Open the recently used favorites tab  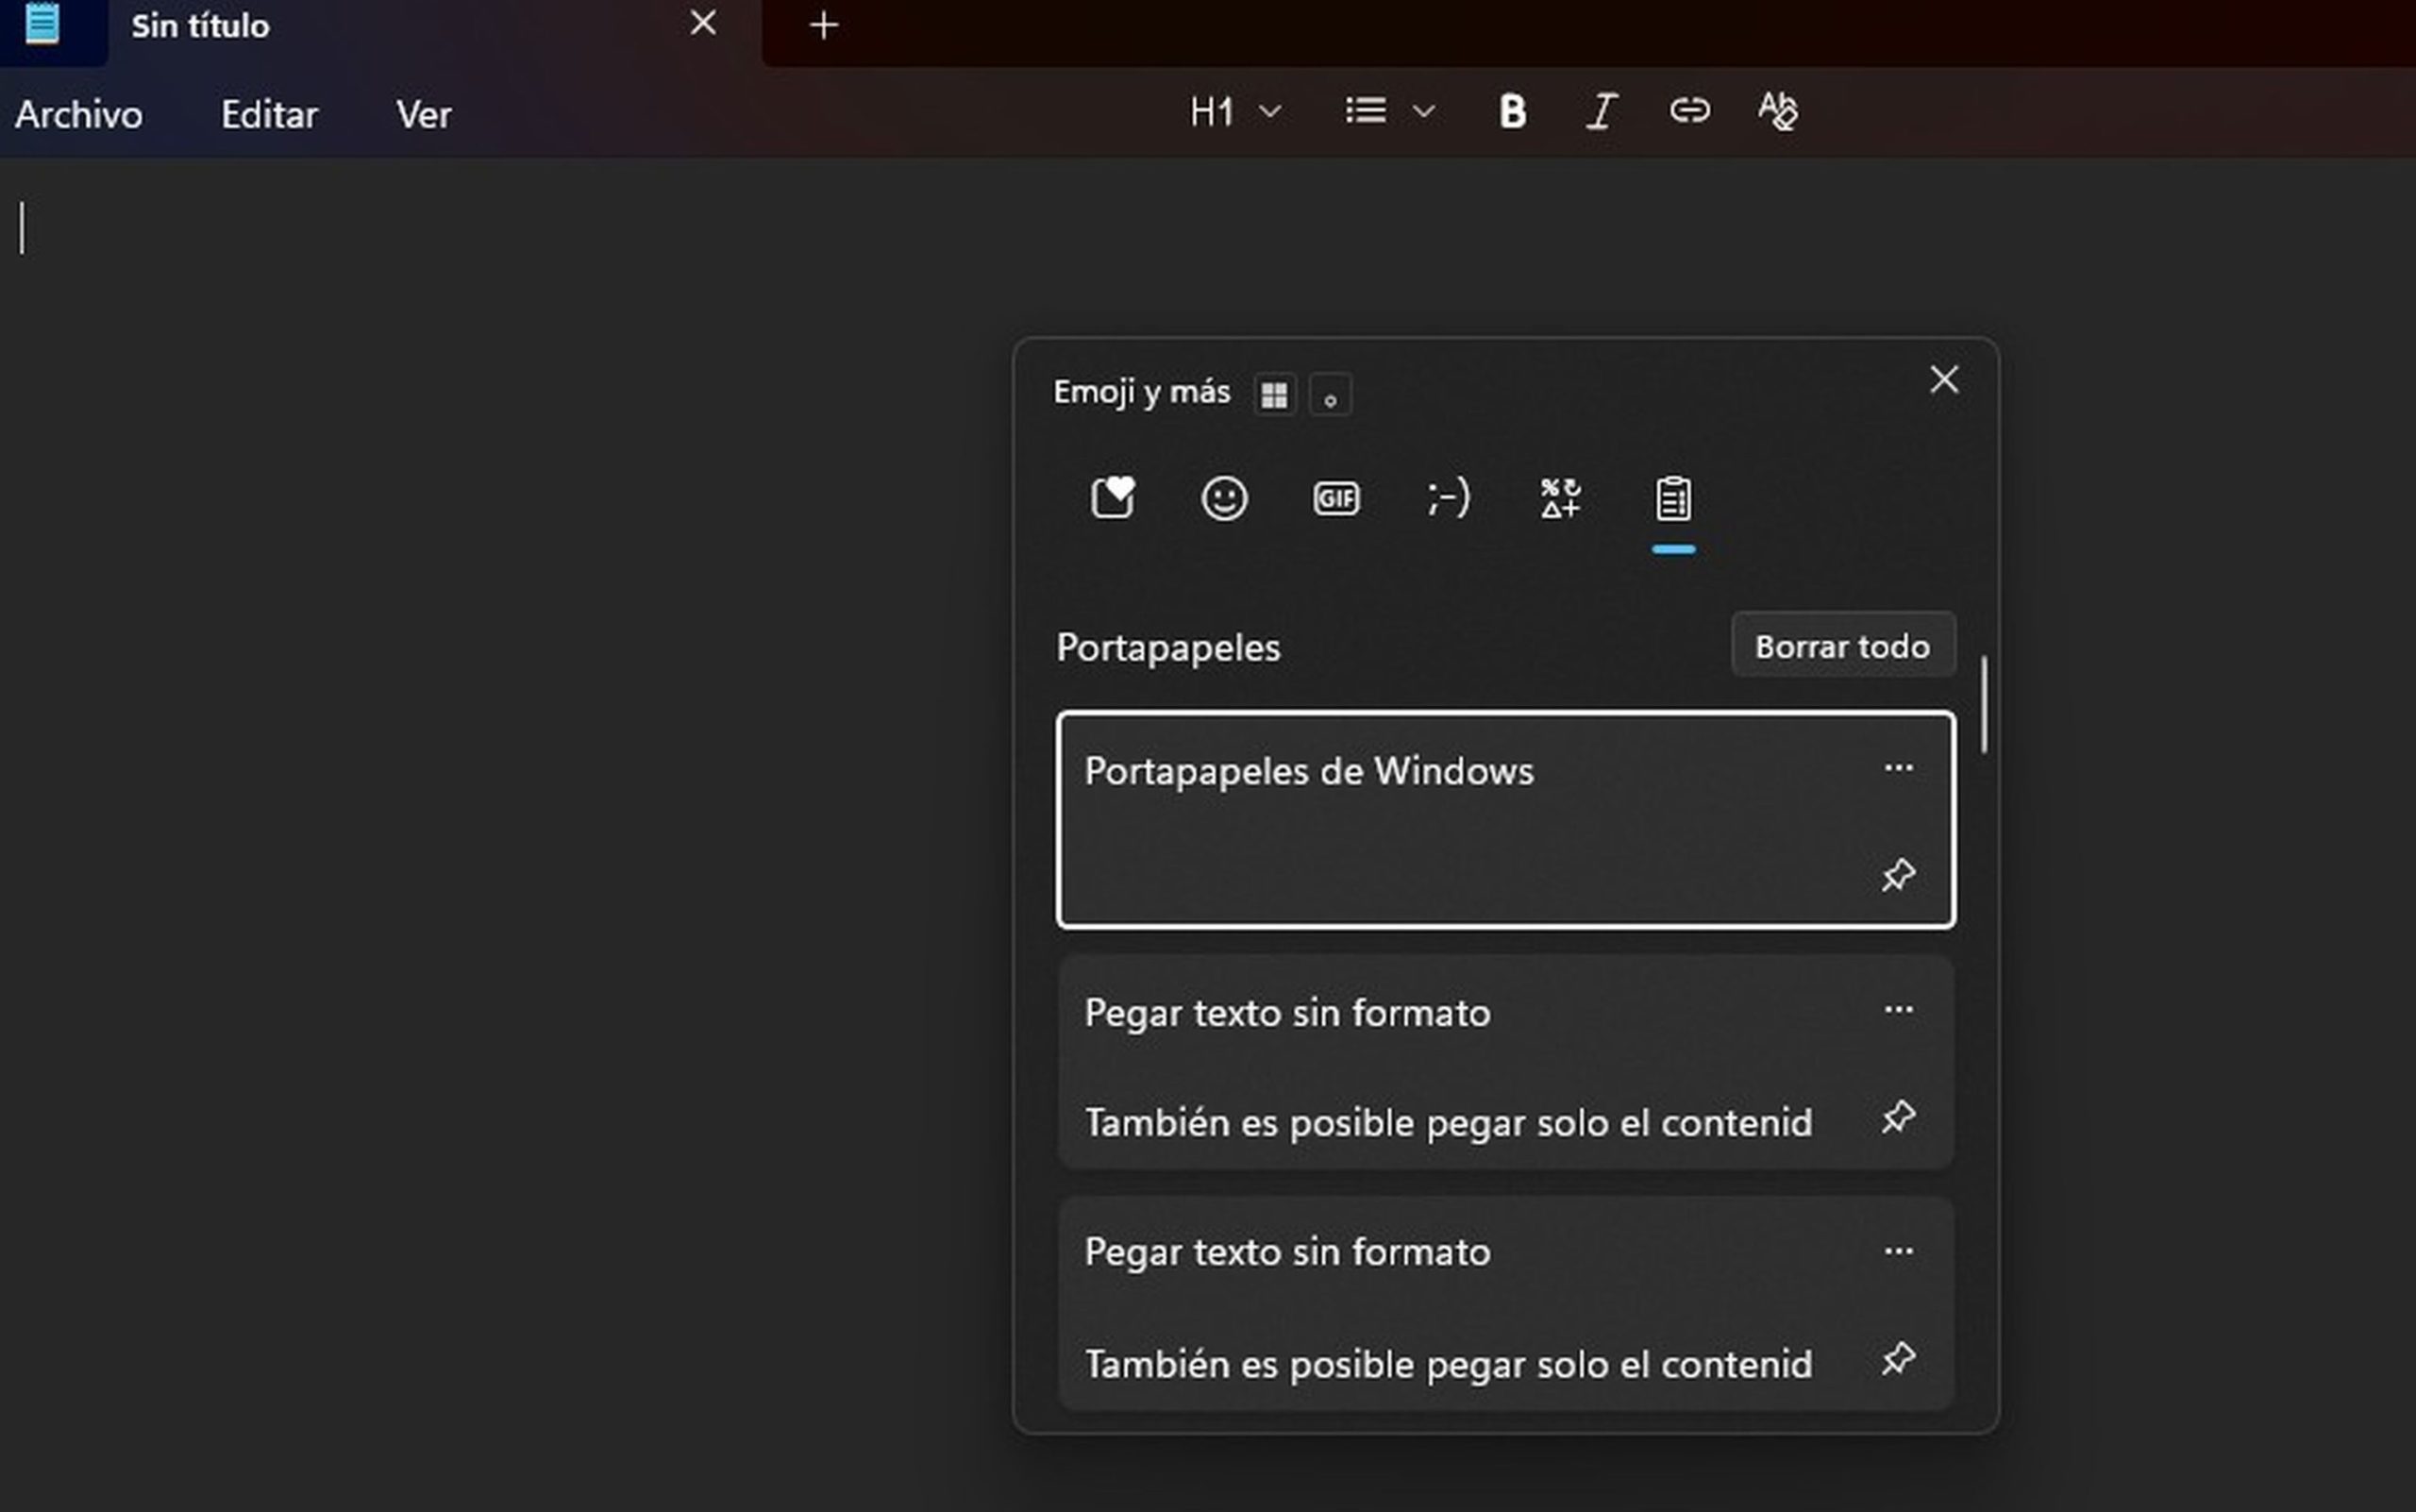[1112, 498]
